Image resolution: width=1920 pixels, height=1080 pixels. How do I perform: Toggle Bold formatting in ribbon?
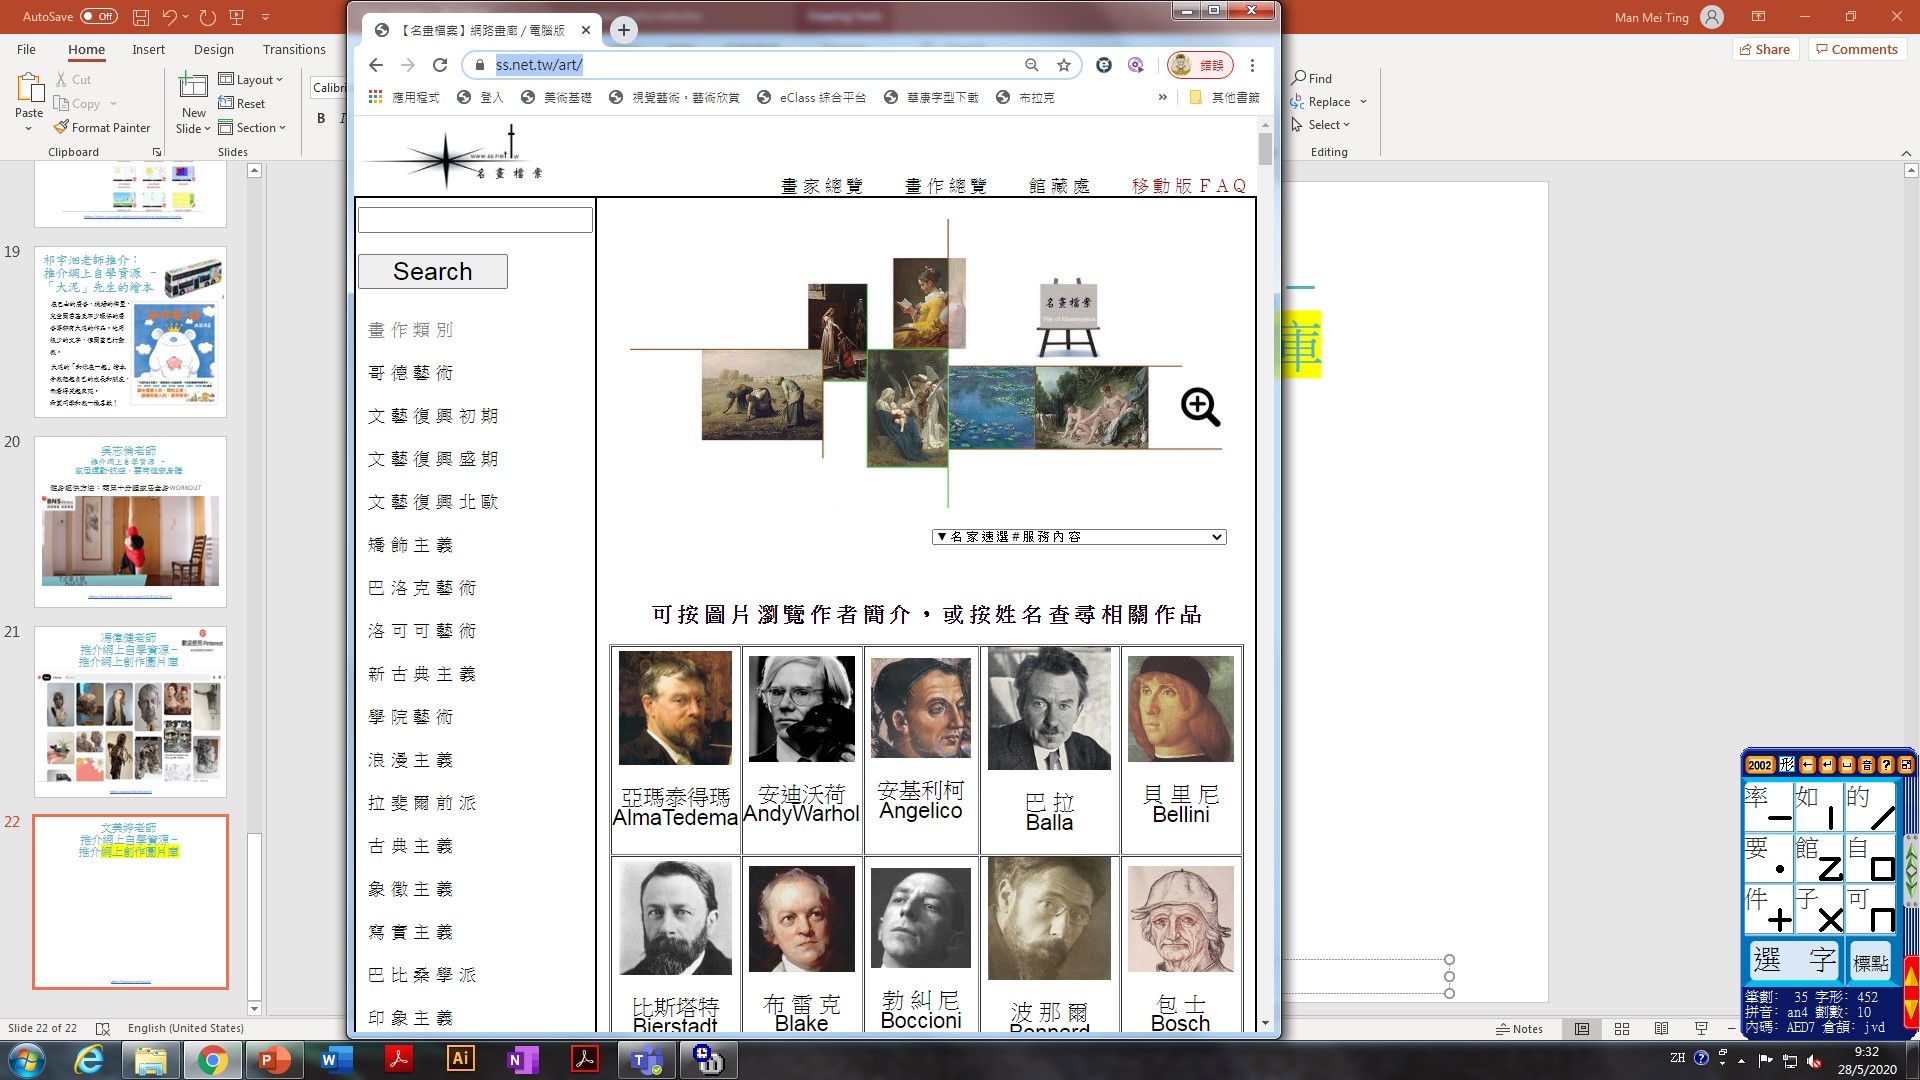point(321,118)
